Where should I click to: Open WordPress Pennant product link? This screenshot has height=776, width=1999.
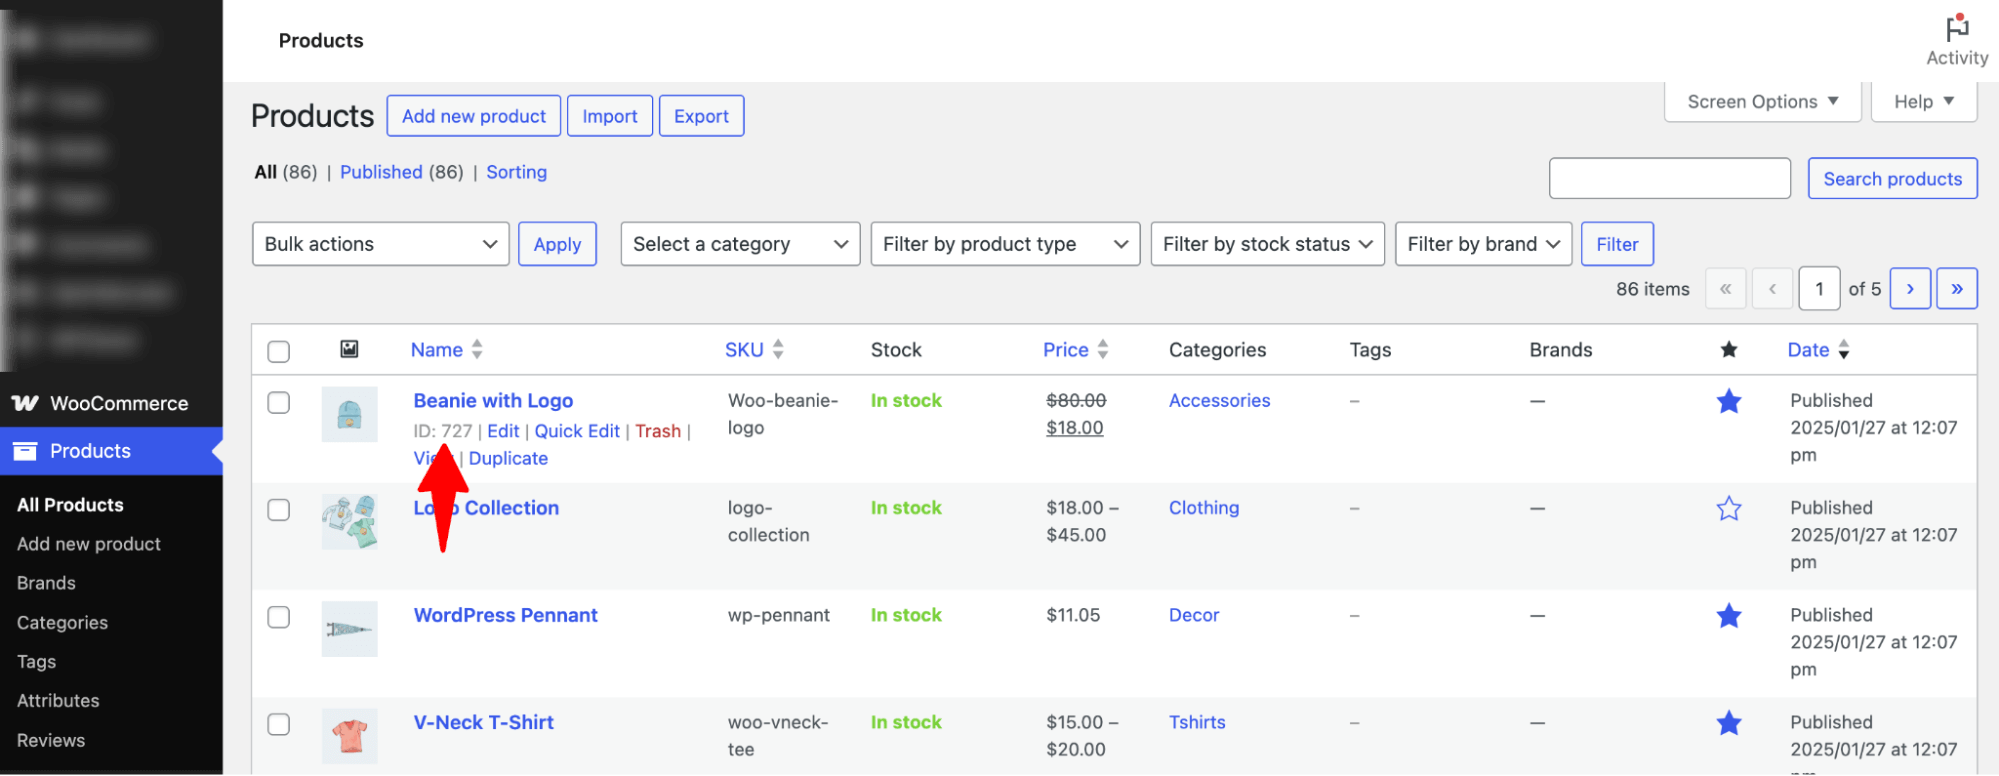tap(505, 615)
